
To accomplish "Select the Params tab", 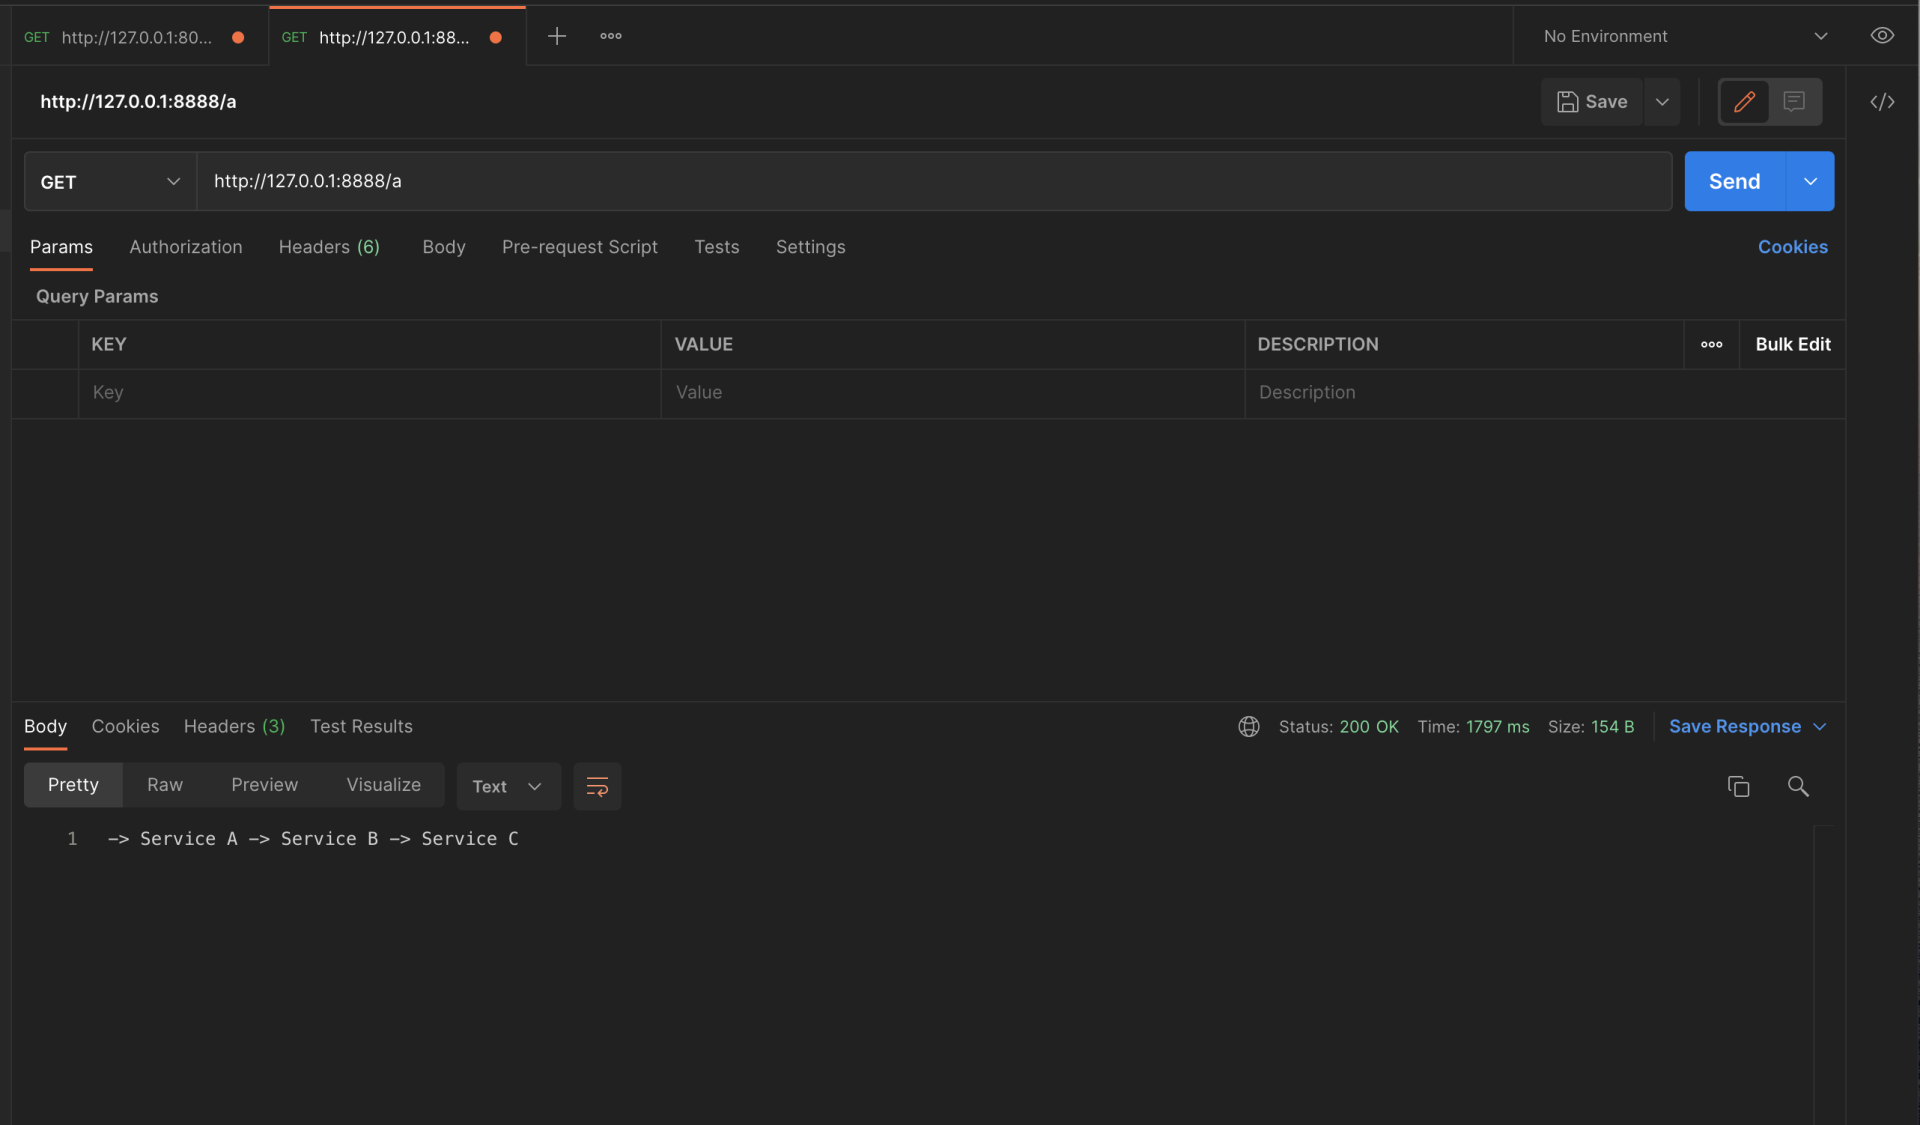I will pos(61,247).
